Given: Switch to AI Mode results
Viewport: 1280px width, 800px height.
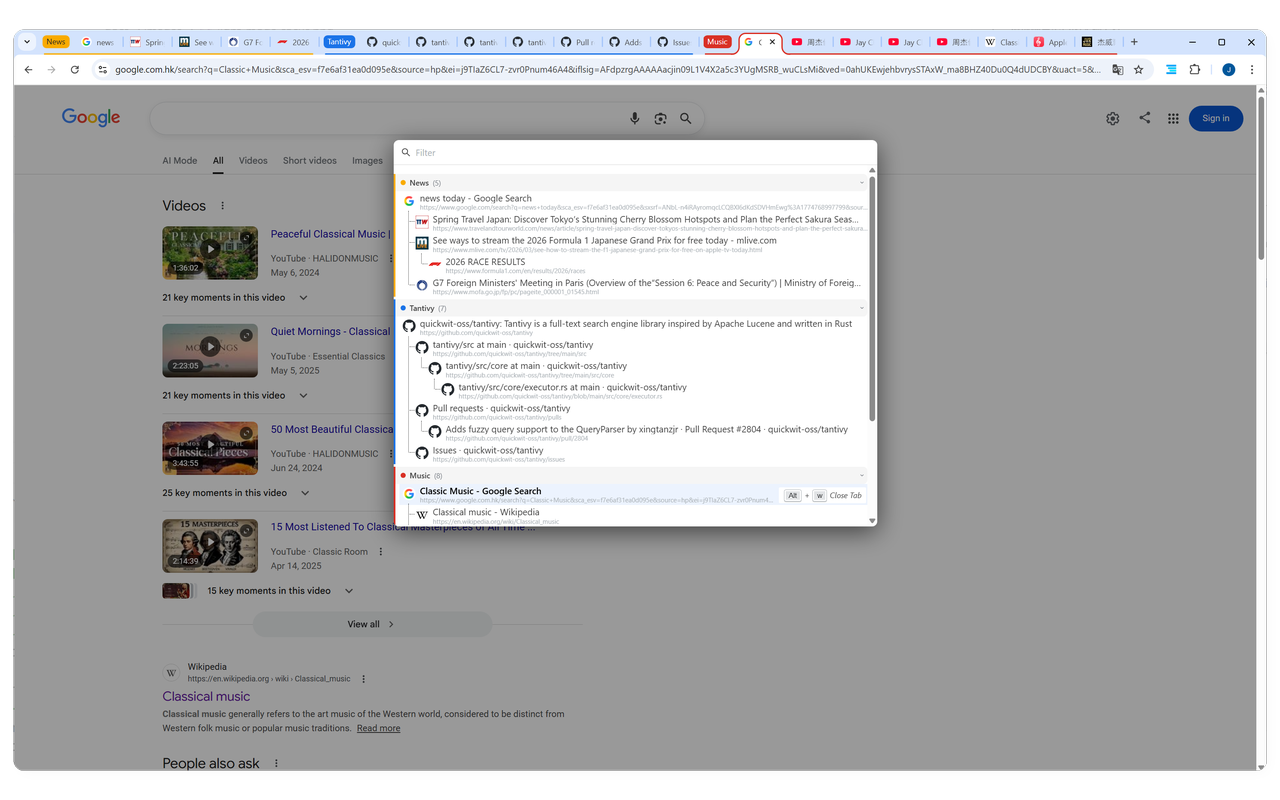Looking at the screenshot, I should [x=180, y=160].
